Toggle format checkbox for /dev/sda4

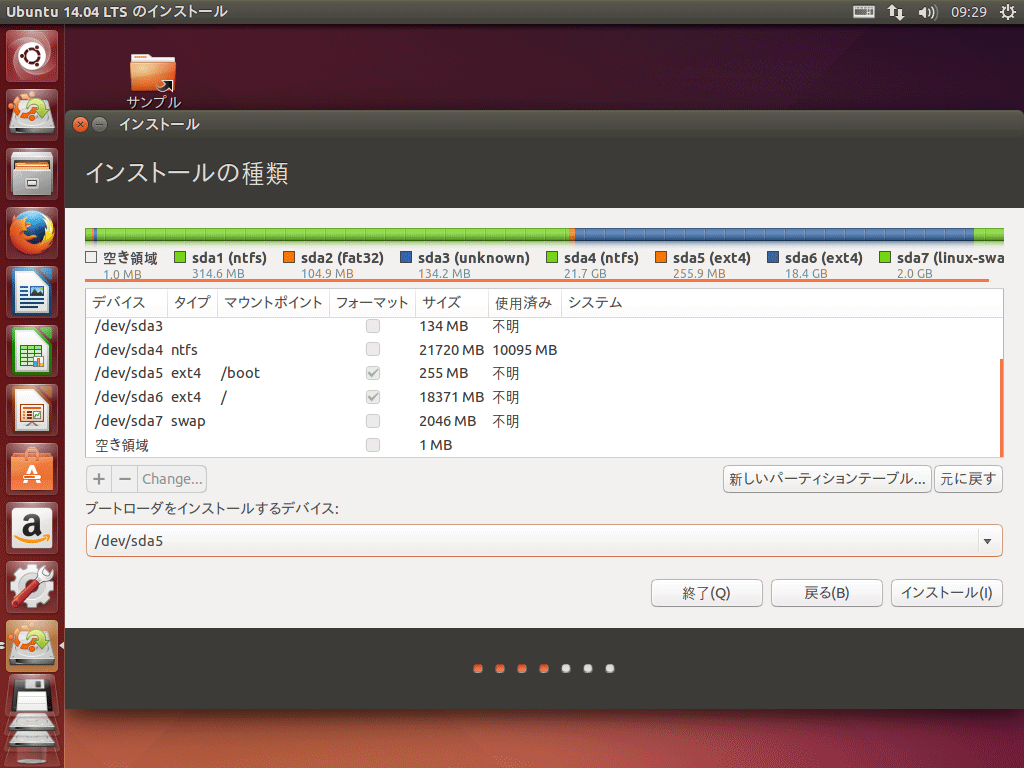tap(373, 349)
